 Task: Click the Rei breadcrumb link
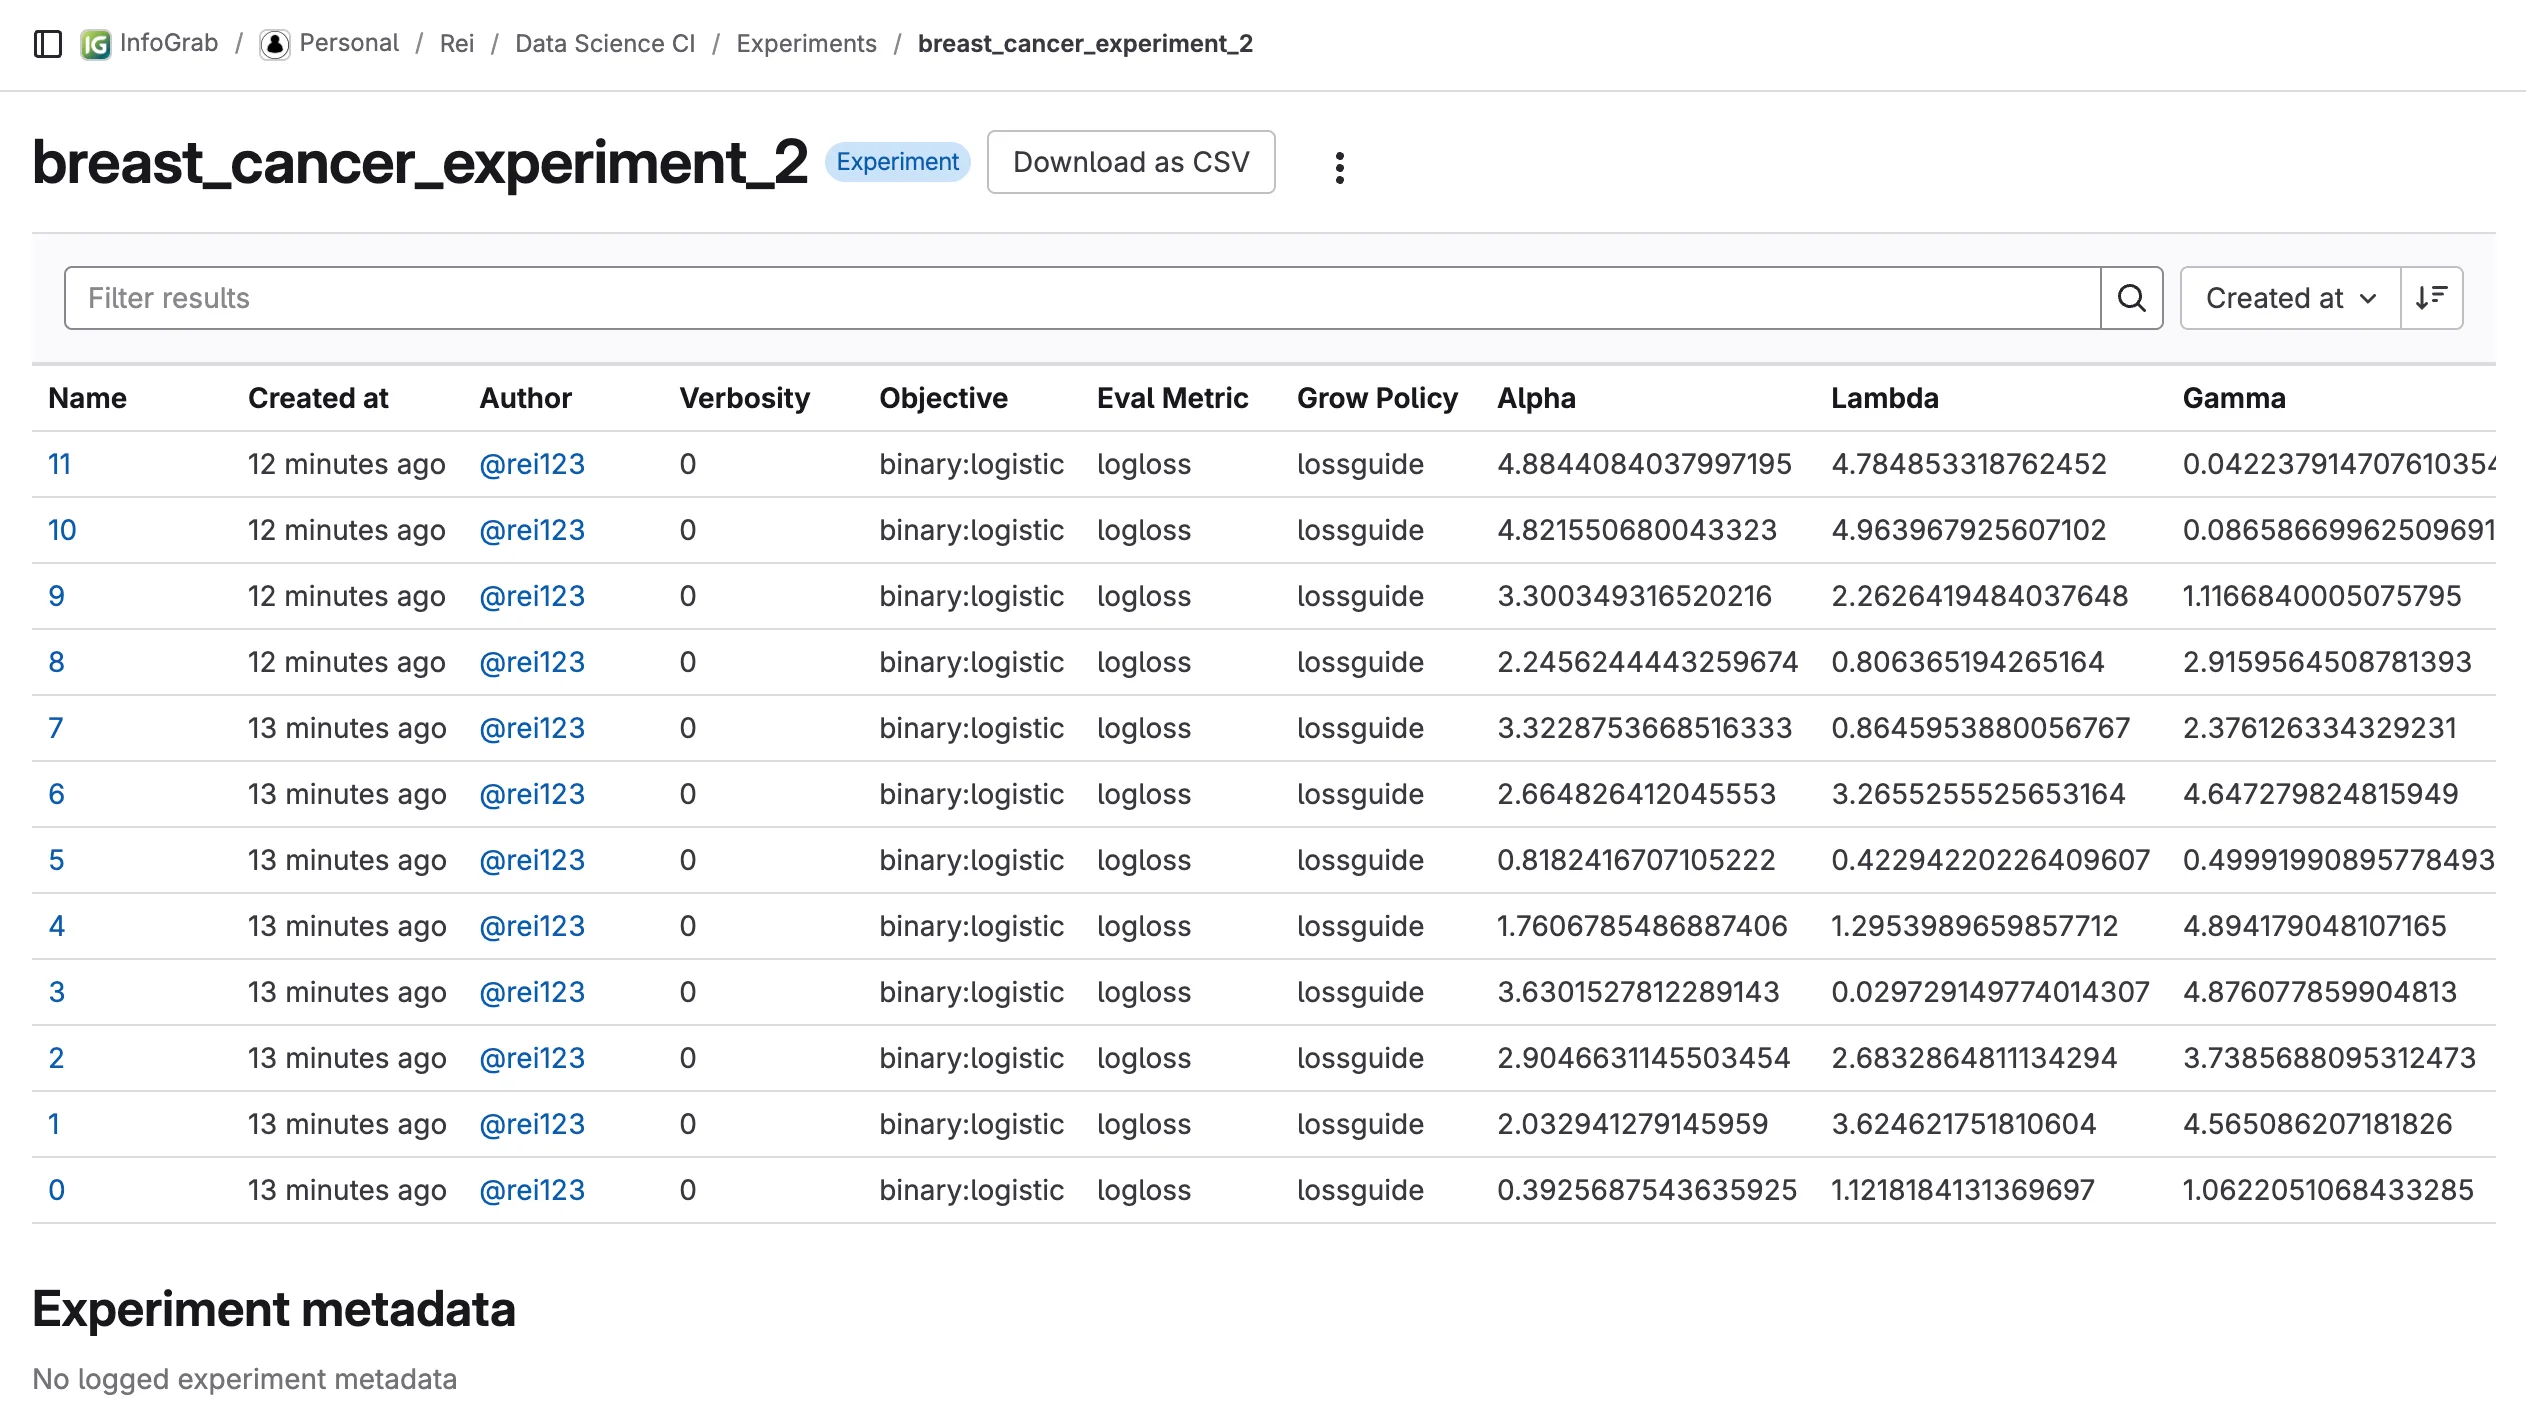pyautogui.click(x=457, y=44)
